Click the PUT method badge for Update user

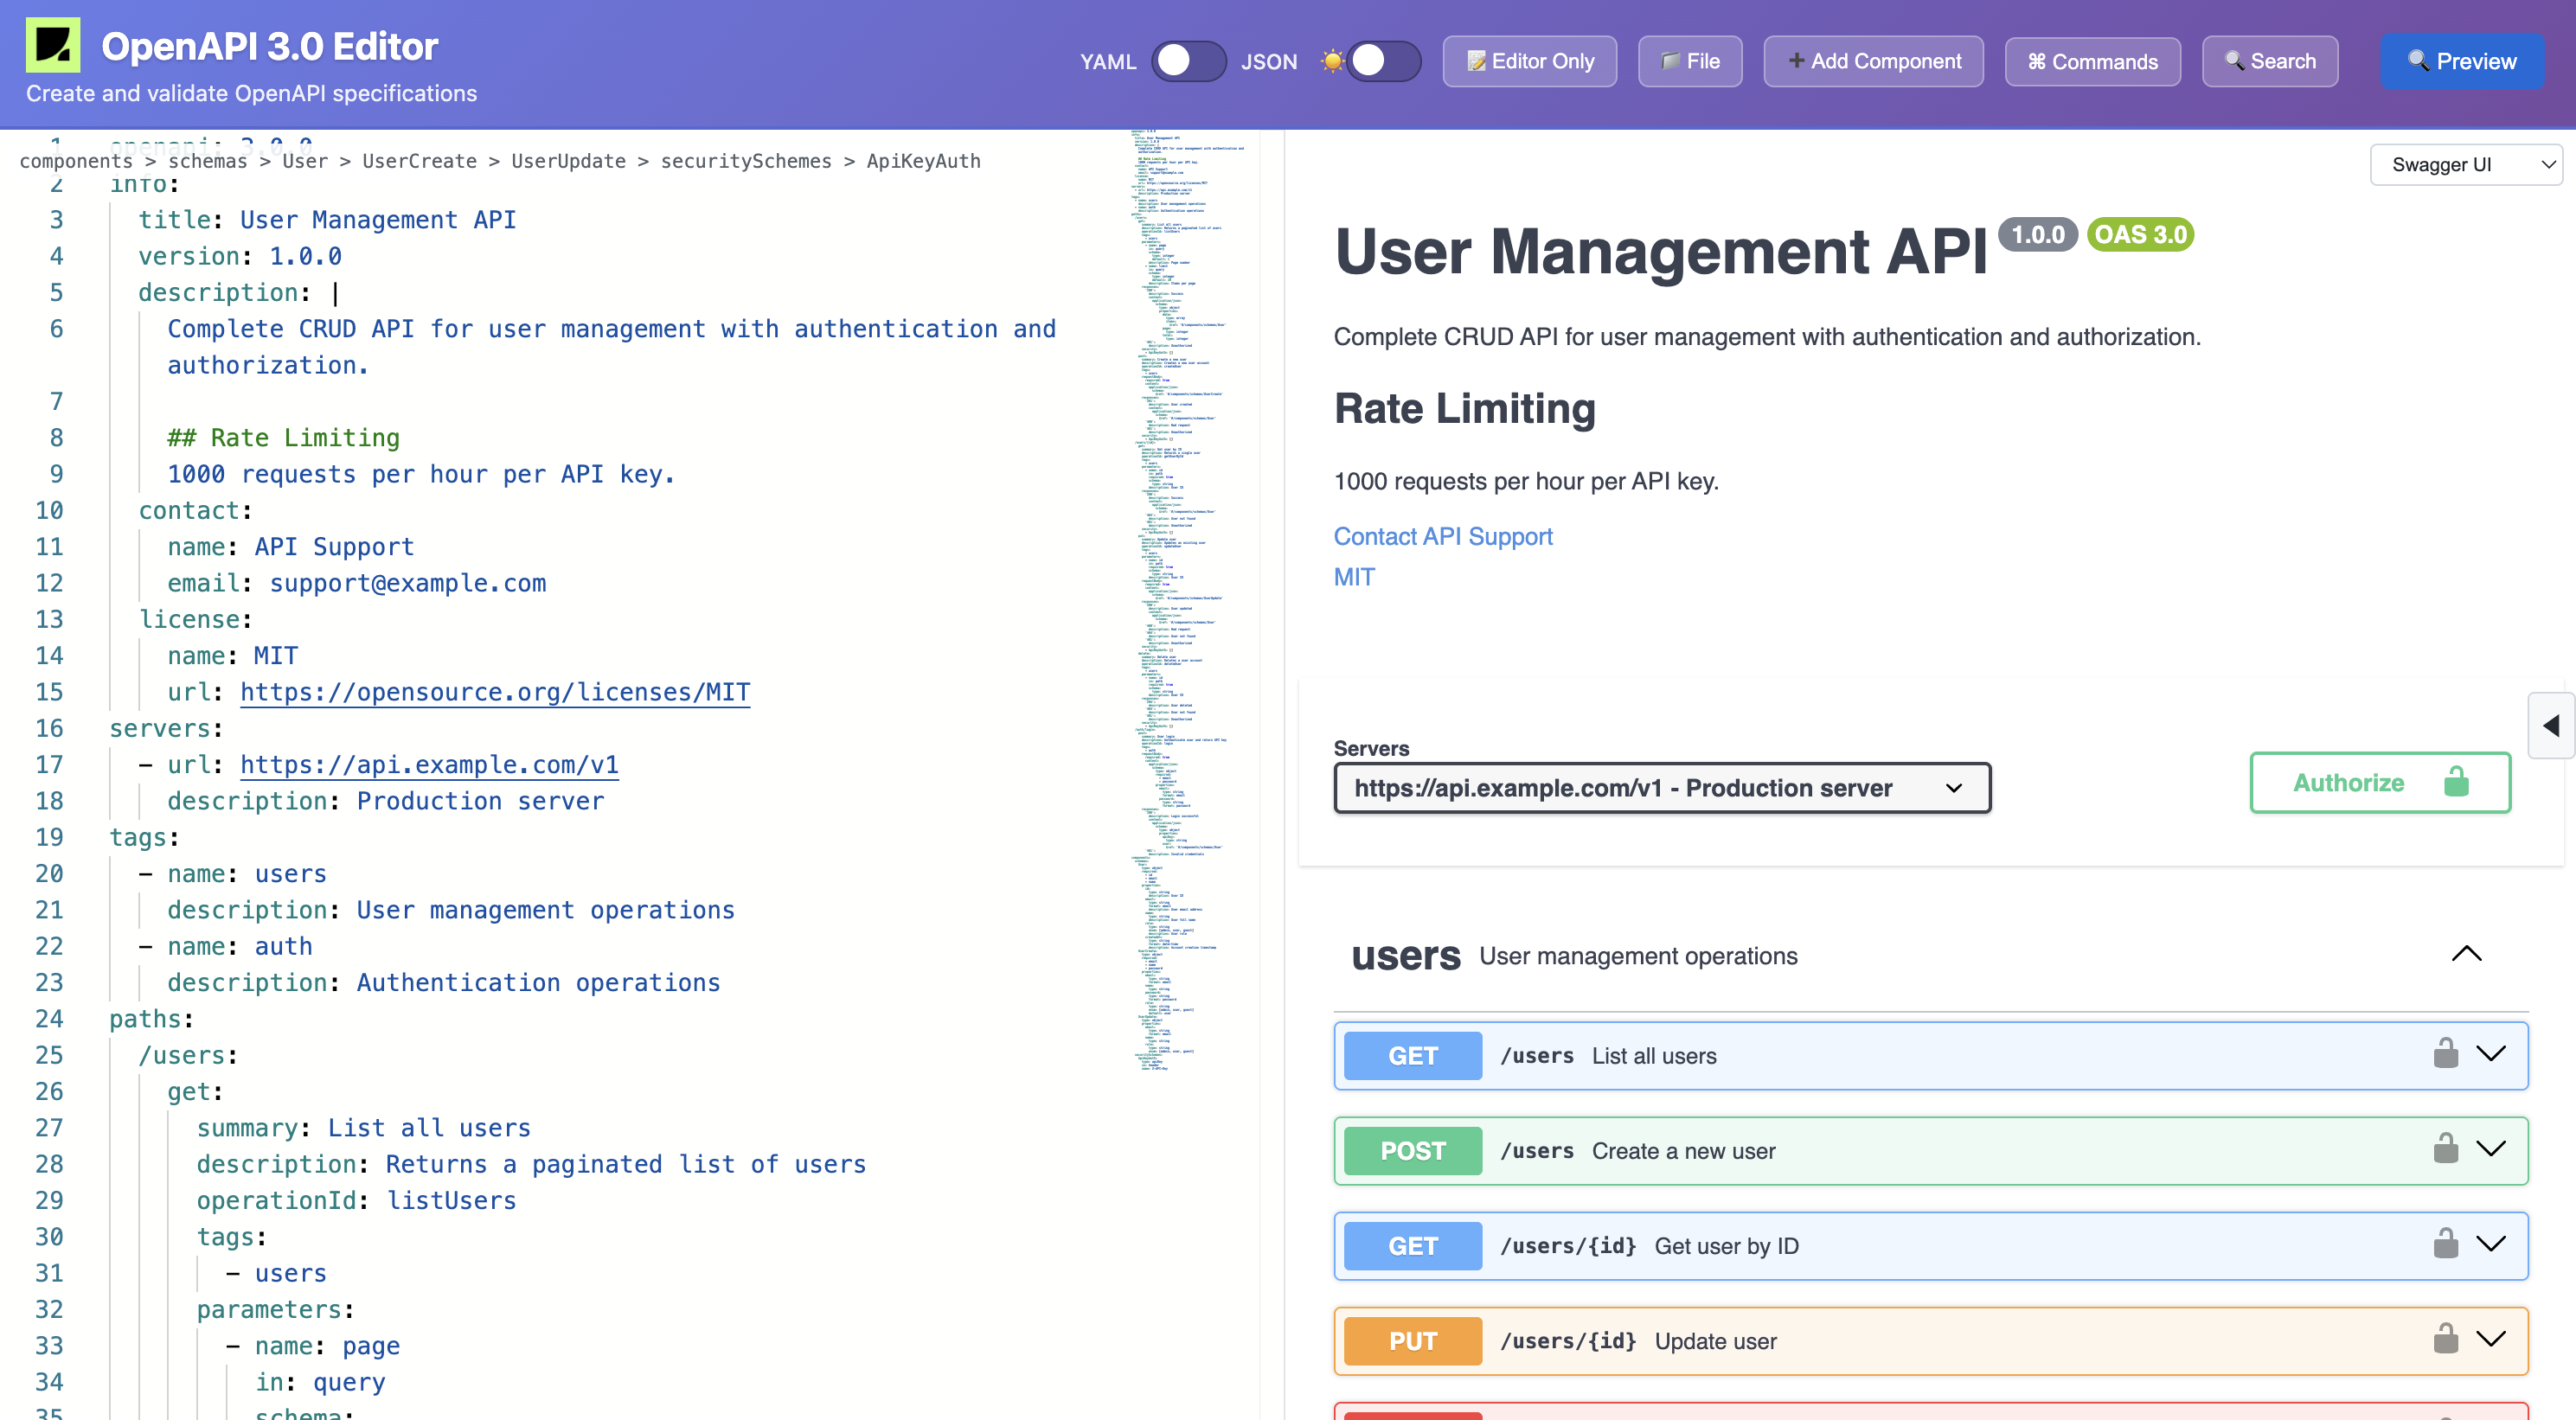(x=1413, y=1341)
